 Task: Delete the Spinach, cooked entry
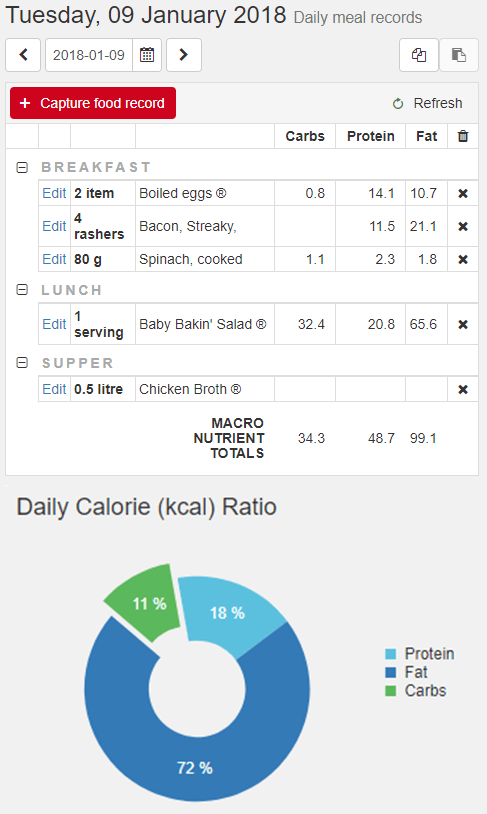pos(463,259)
